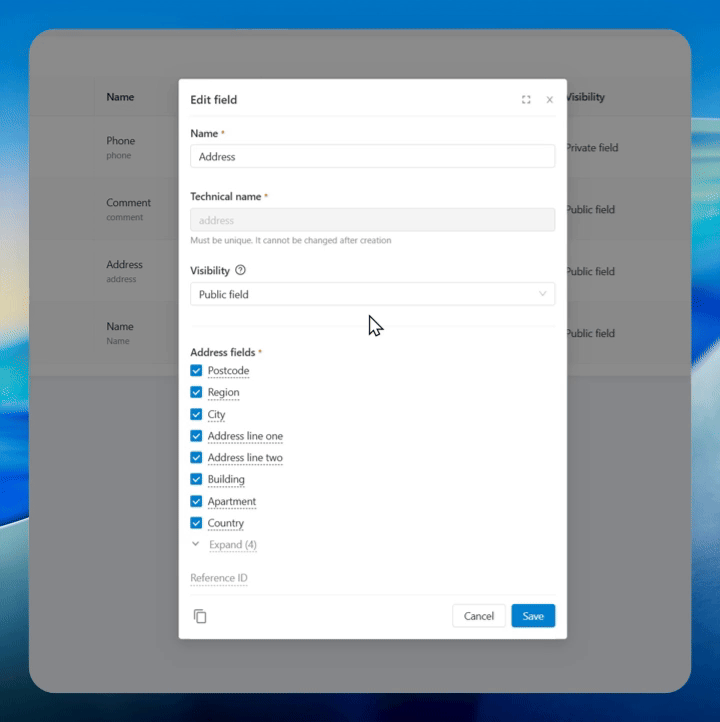Screen dimensions: 720x722
Task: Toggle the Address line two checkbox
Action: pyautogui.click(x=196, y=457)
